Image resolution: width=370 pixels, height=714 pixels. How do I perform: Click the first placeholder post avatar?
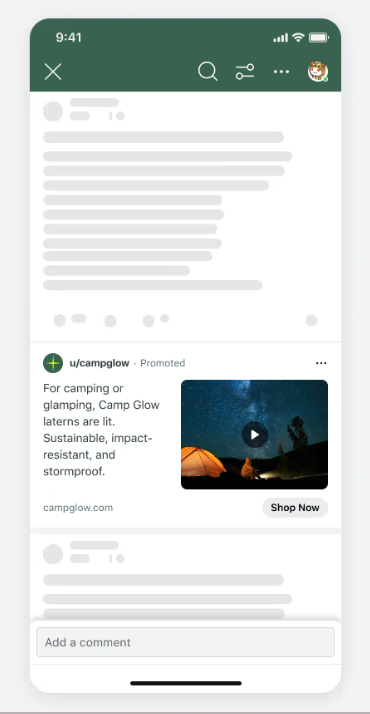click(x=53, y=112)
